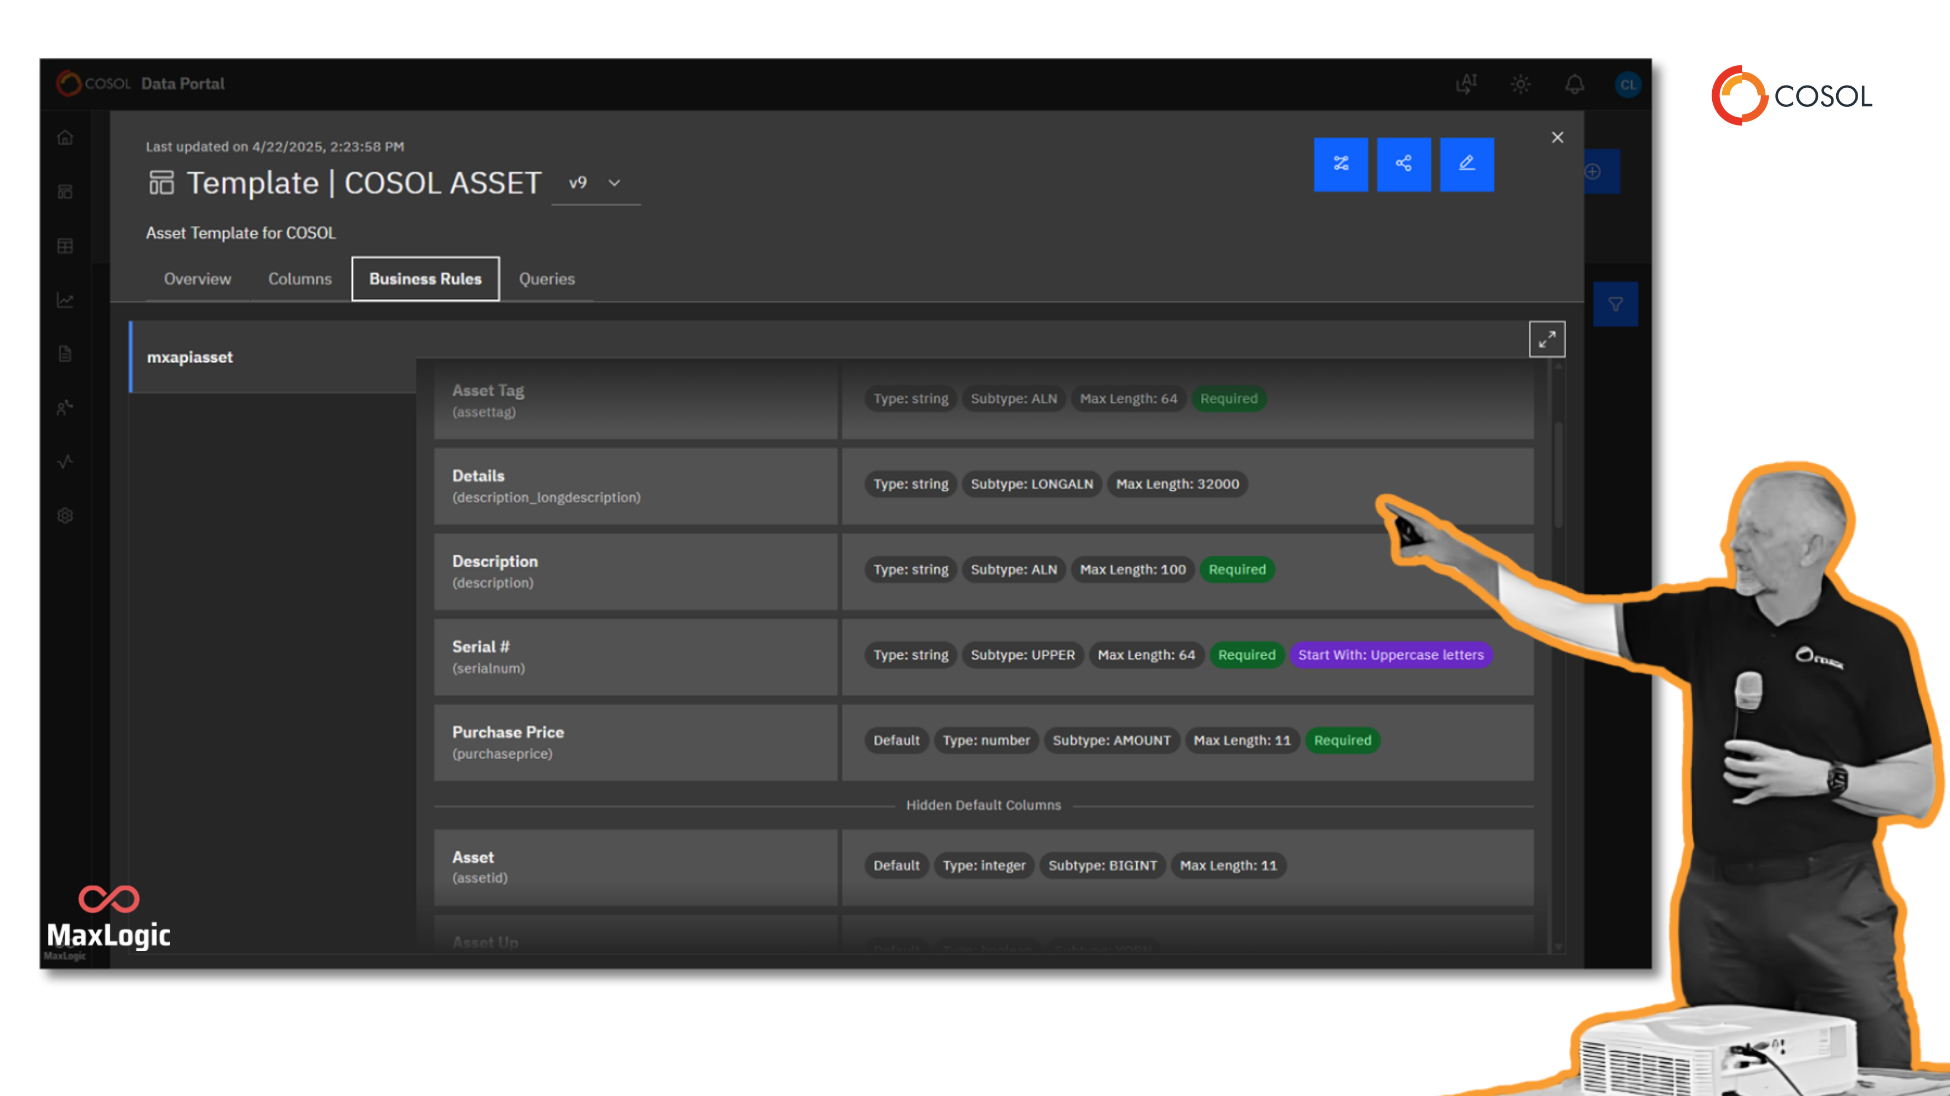Click Type: number tag on Purchase Price
The width and height of the screenshot is (1950, 1096).
tap(986, 740)
